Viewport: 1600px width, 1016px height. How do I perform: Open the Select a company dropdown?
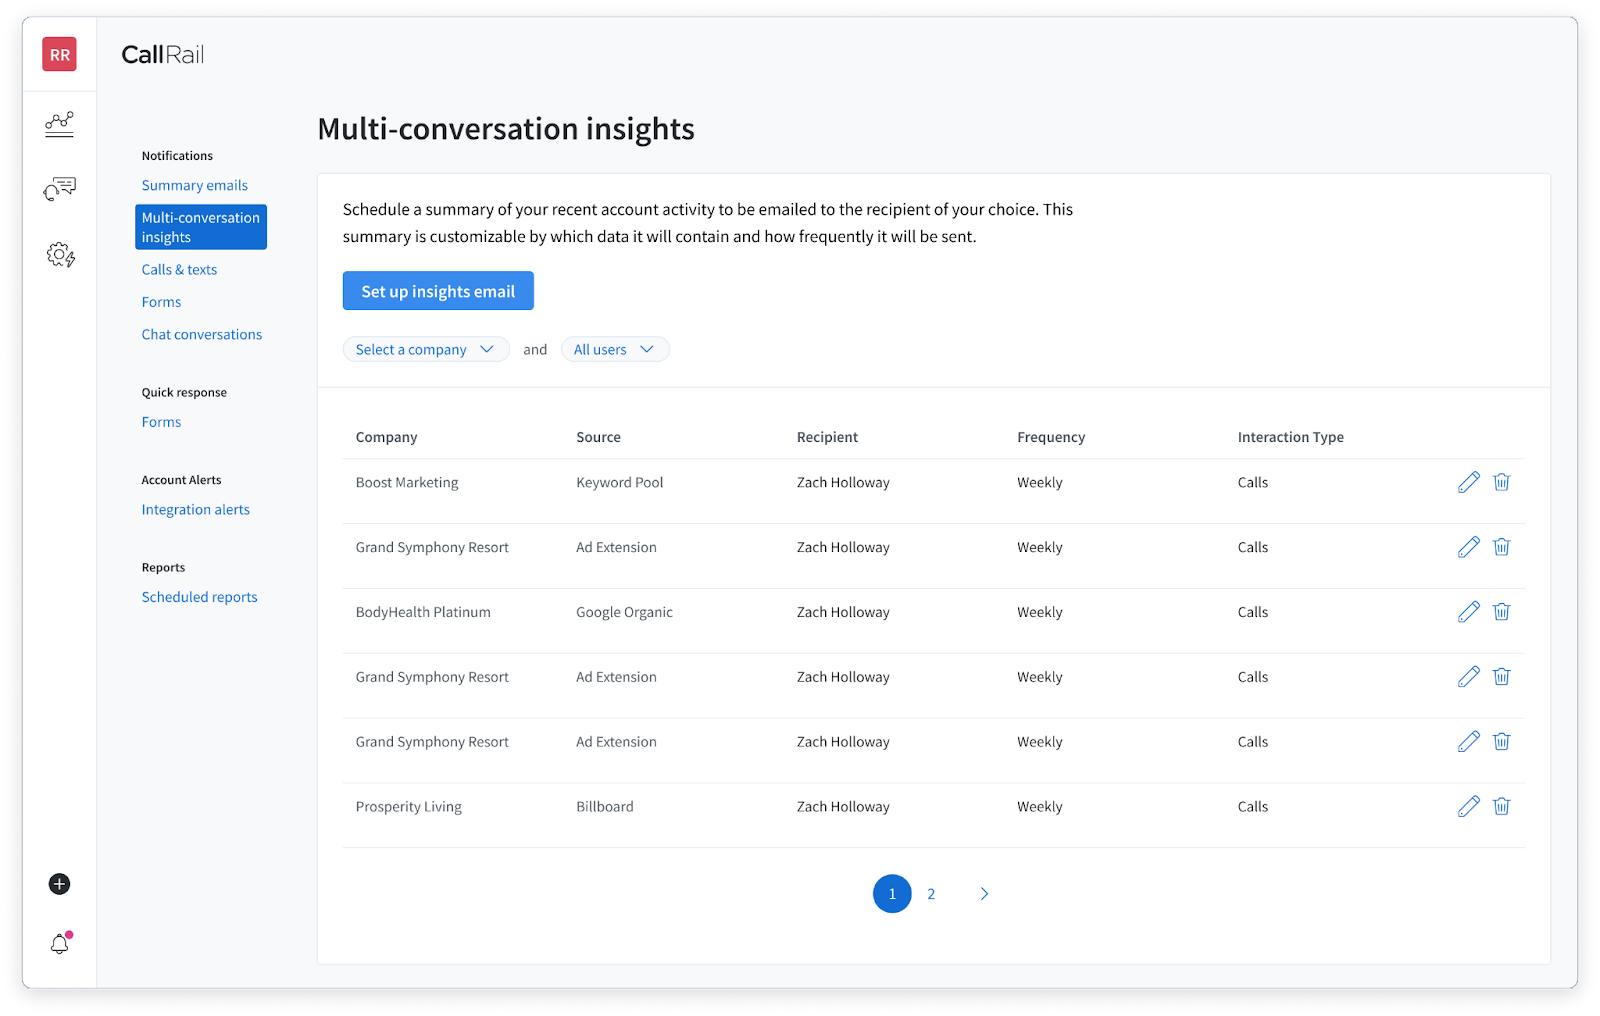[x=426, y=349]
